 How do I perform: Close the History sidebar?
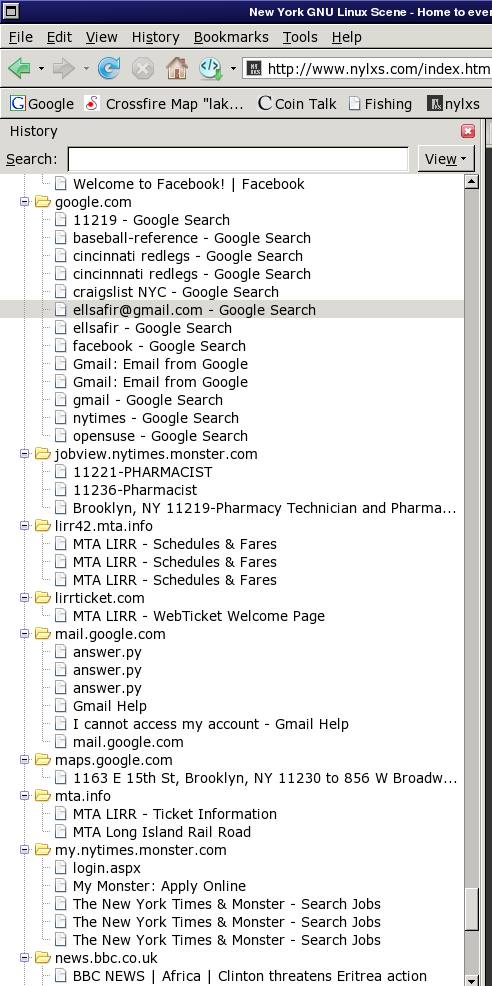pos(468,131)
